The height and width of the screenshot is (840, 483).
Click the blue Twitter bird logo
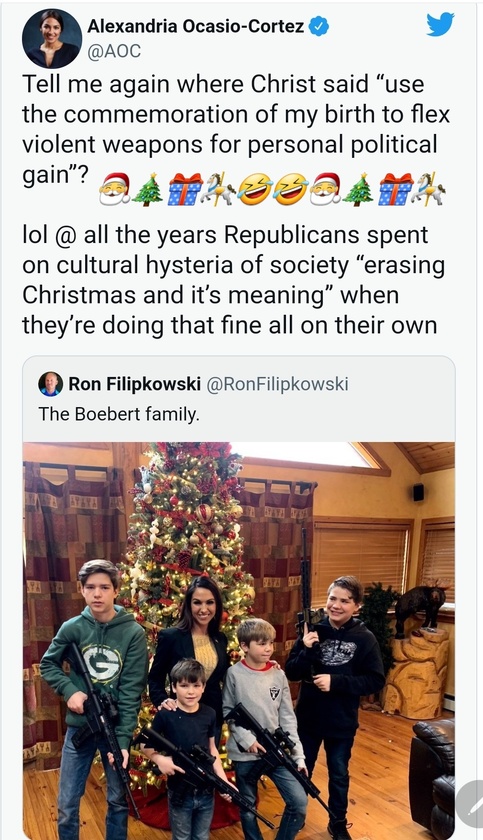(440, 24)
